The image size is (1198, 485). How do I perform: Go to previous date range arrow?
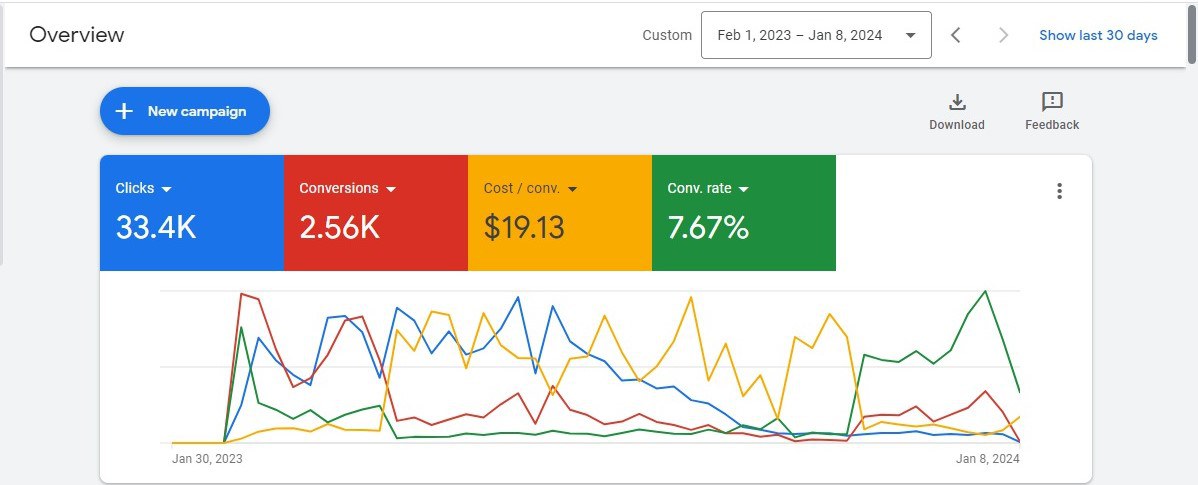point(955,35)
